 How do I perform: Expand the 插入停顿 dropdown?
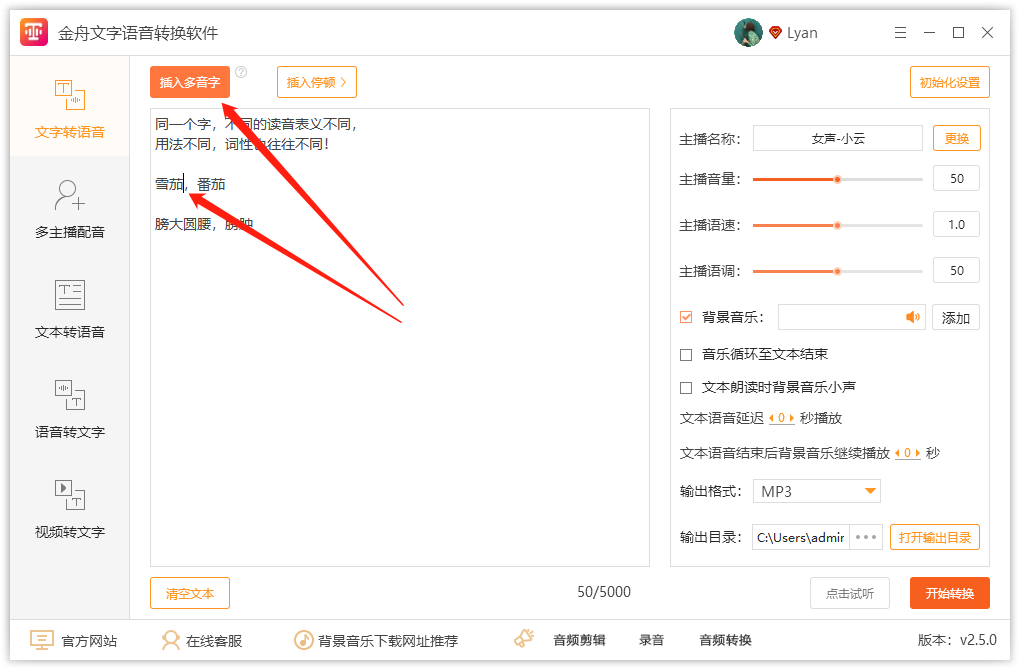[316, 82]
